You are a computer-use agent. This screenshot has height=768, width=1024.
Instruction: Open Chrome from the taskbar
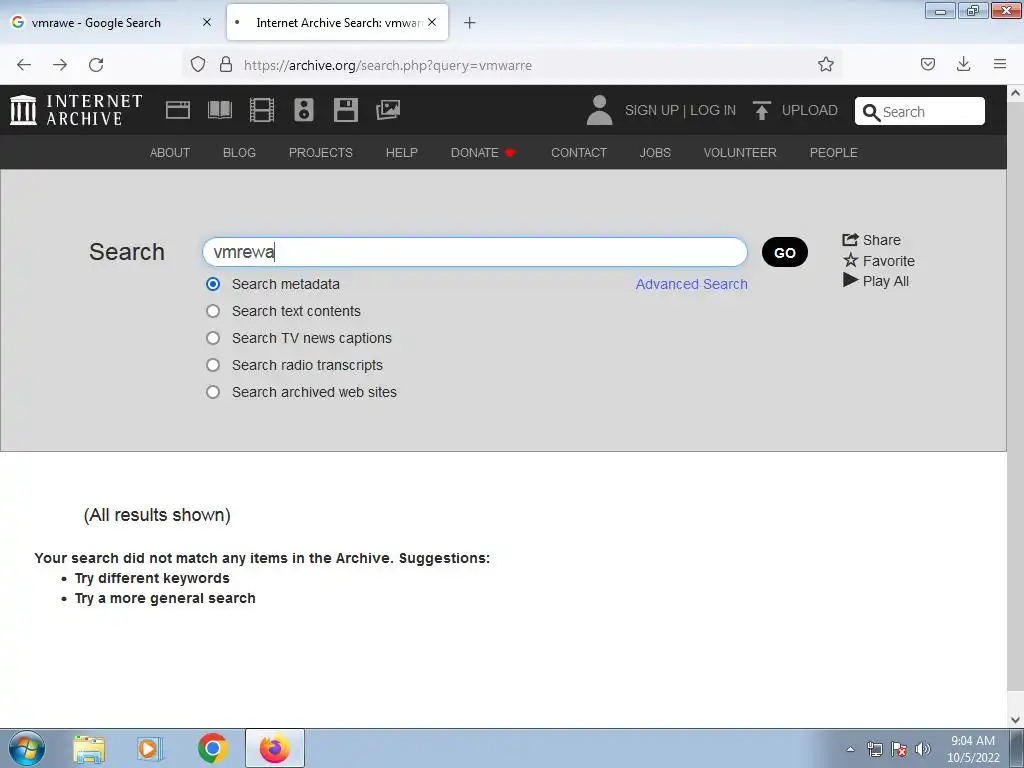coord(212,749)
